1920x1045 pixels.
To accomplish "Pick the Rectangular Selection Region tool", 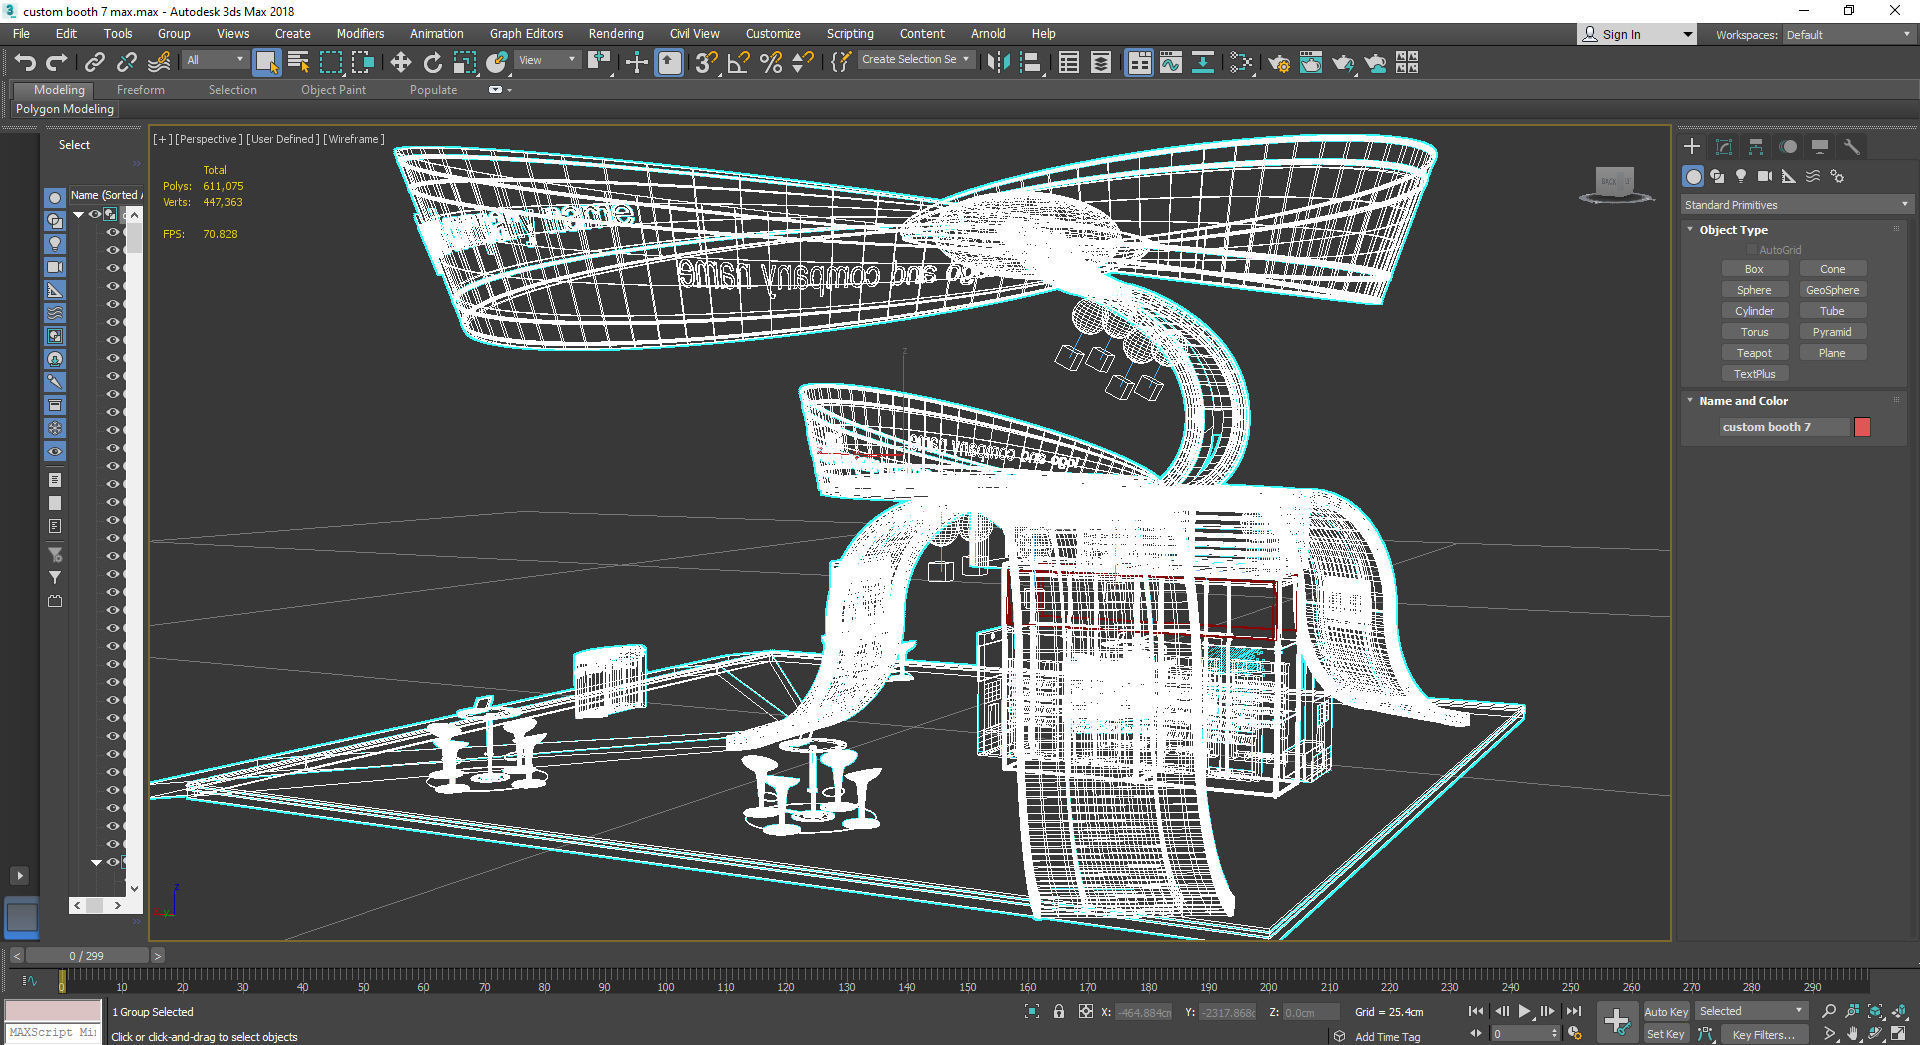I will click(x=330, y=63).
